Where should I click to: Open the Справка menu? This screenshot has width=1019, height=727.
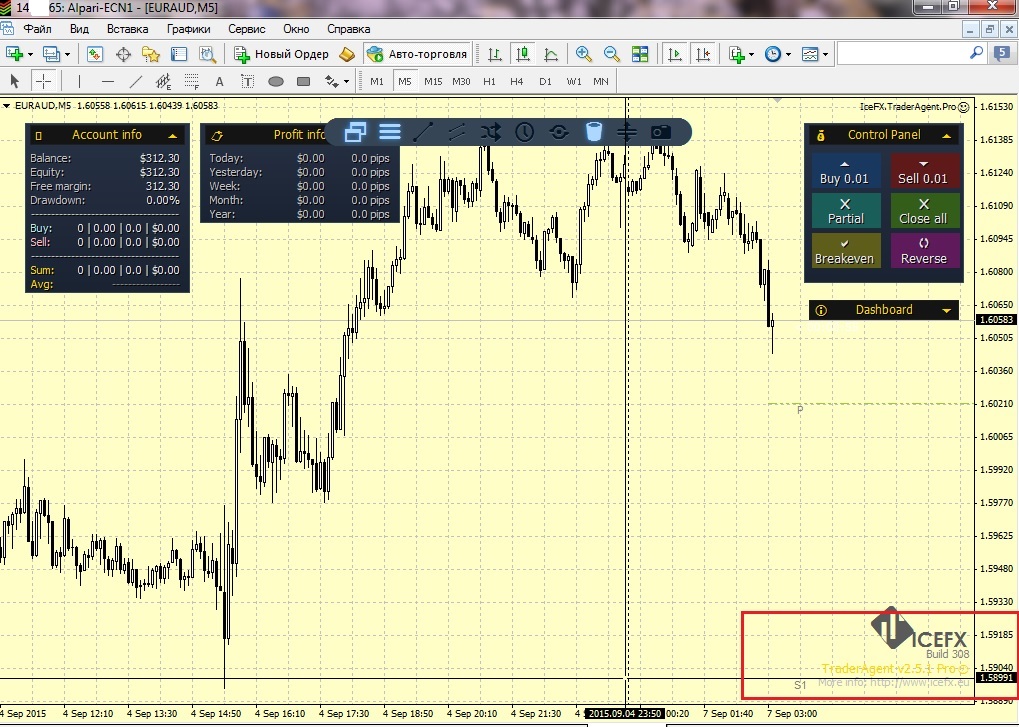pos(349,29)
